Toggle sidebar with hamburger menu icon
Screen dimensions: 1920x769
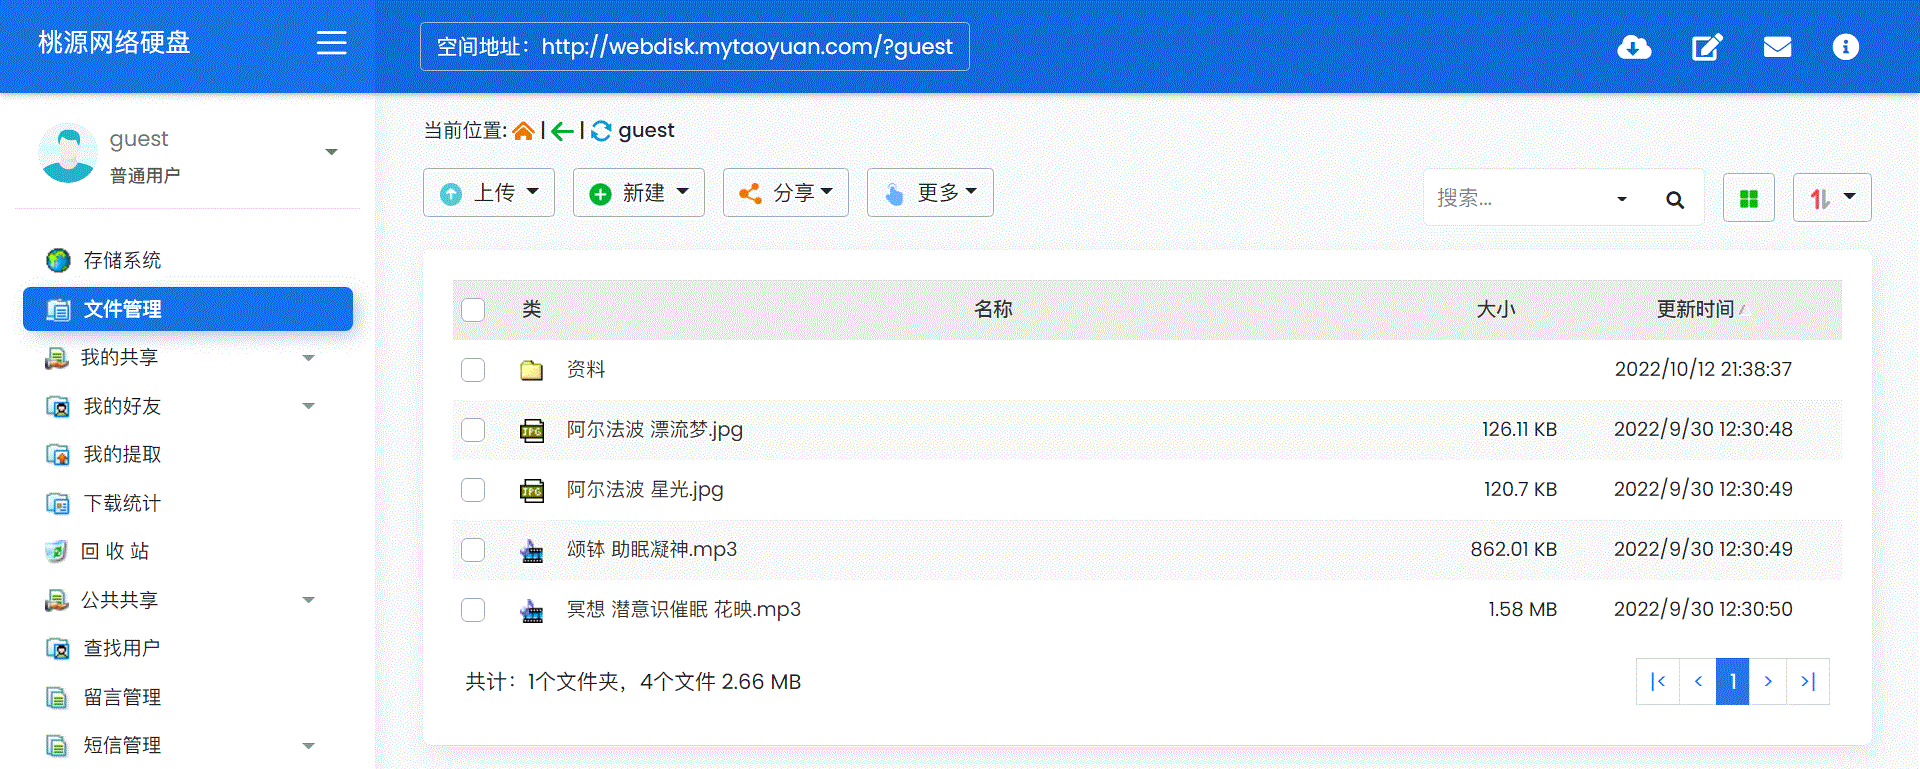click(331, 43)
